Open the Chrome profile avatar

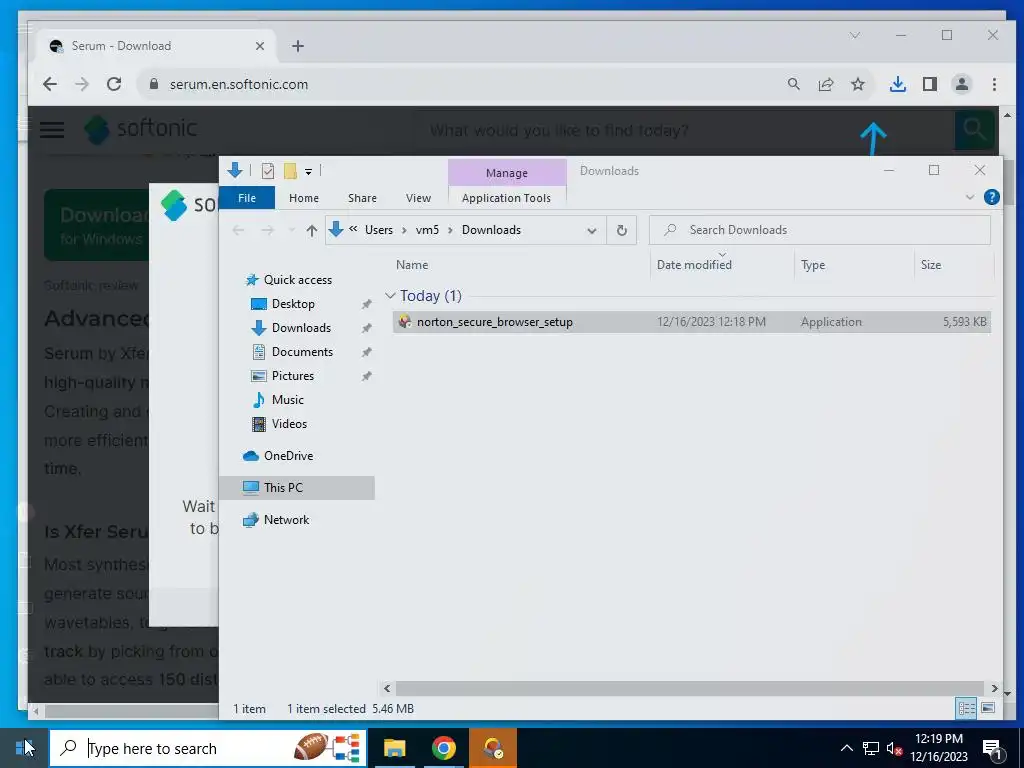point(962,84)
